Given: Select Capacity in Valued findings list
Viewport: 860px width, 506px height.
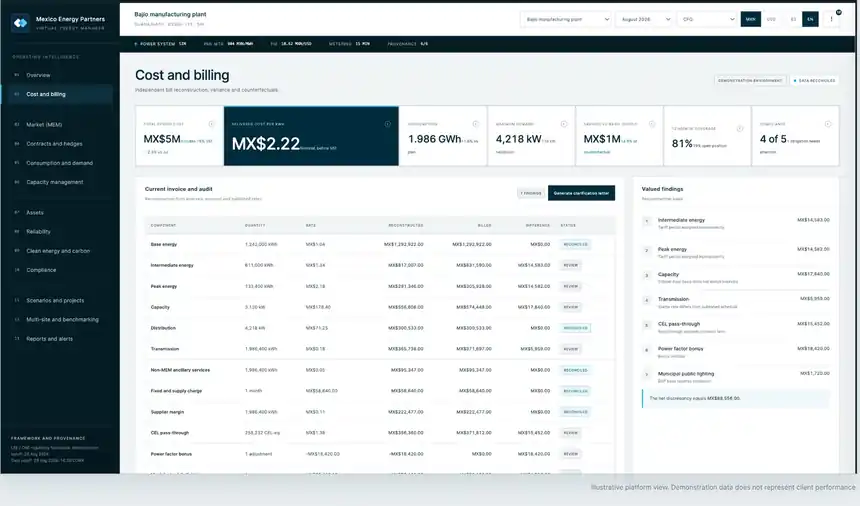Looking at the screenshot, I should (735, 277).
